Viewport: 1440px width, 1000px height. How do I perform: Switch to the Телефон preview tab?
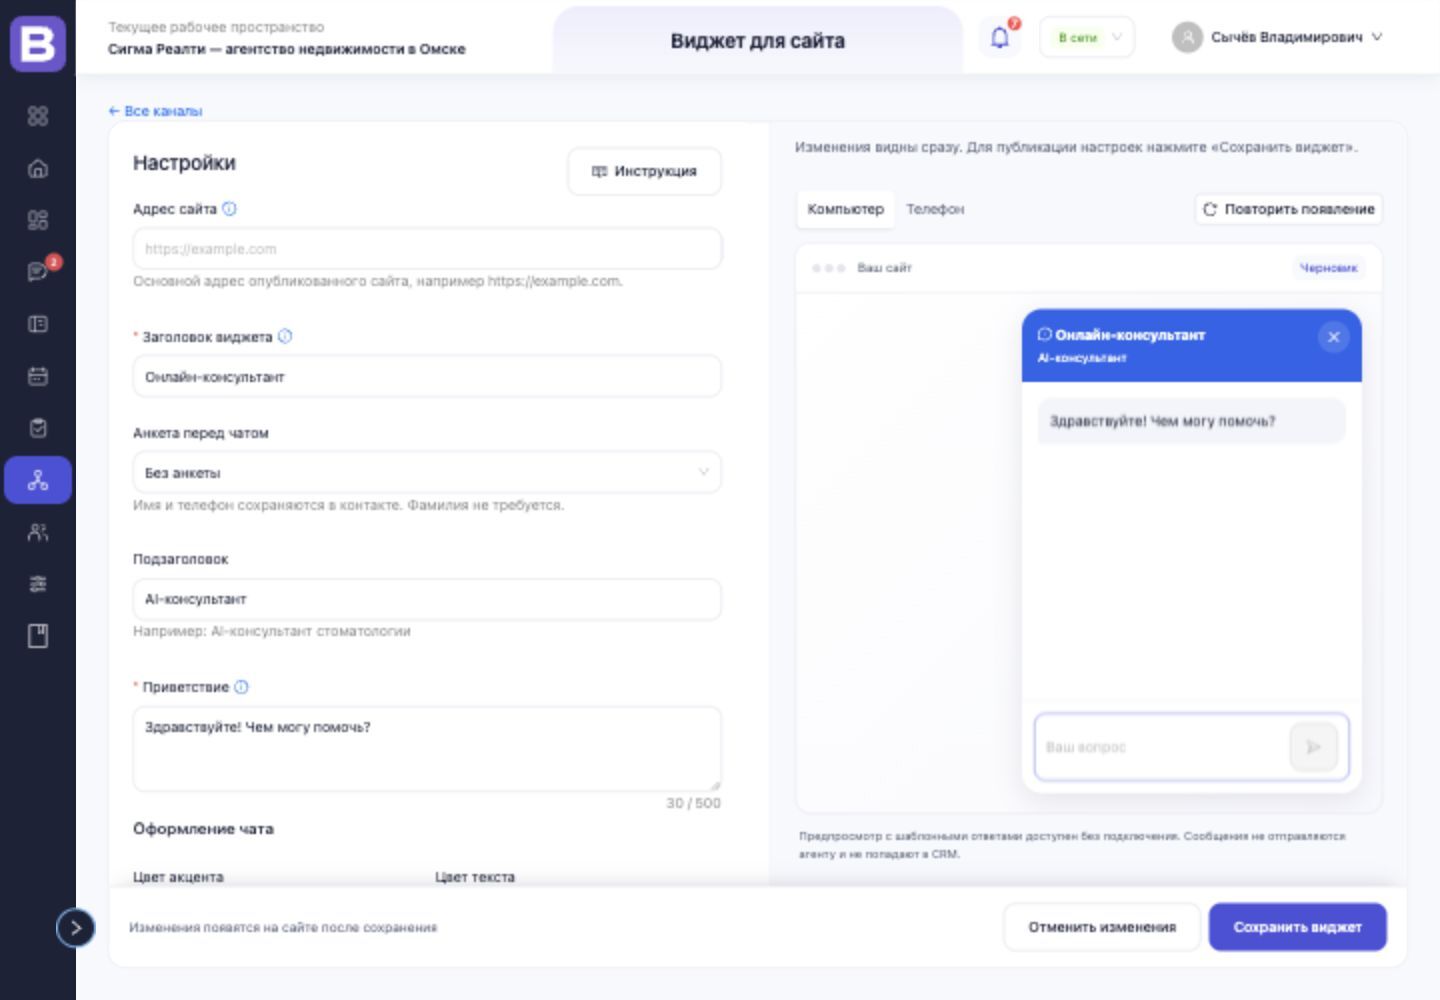[x=935, y=209]
